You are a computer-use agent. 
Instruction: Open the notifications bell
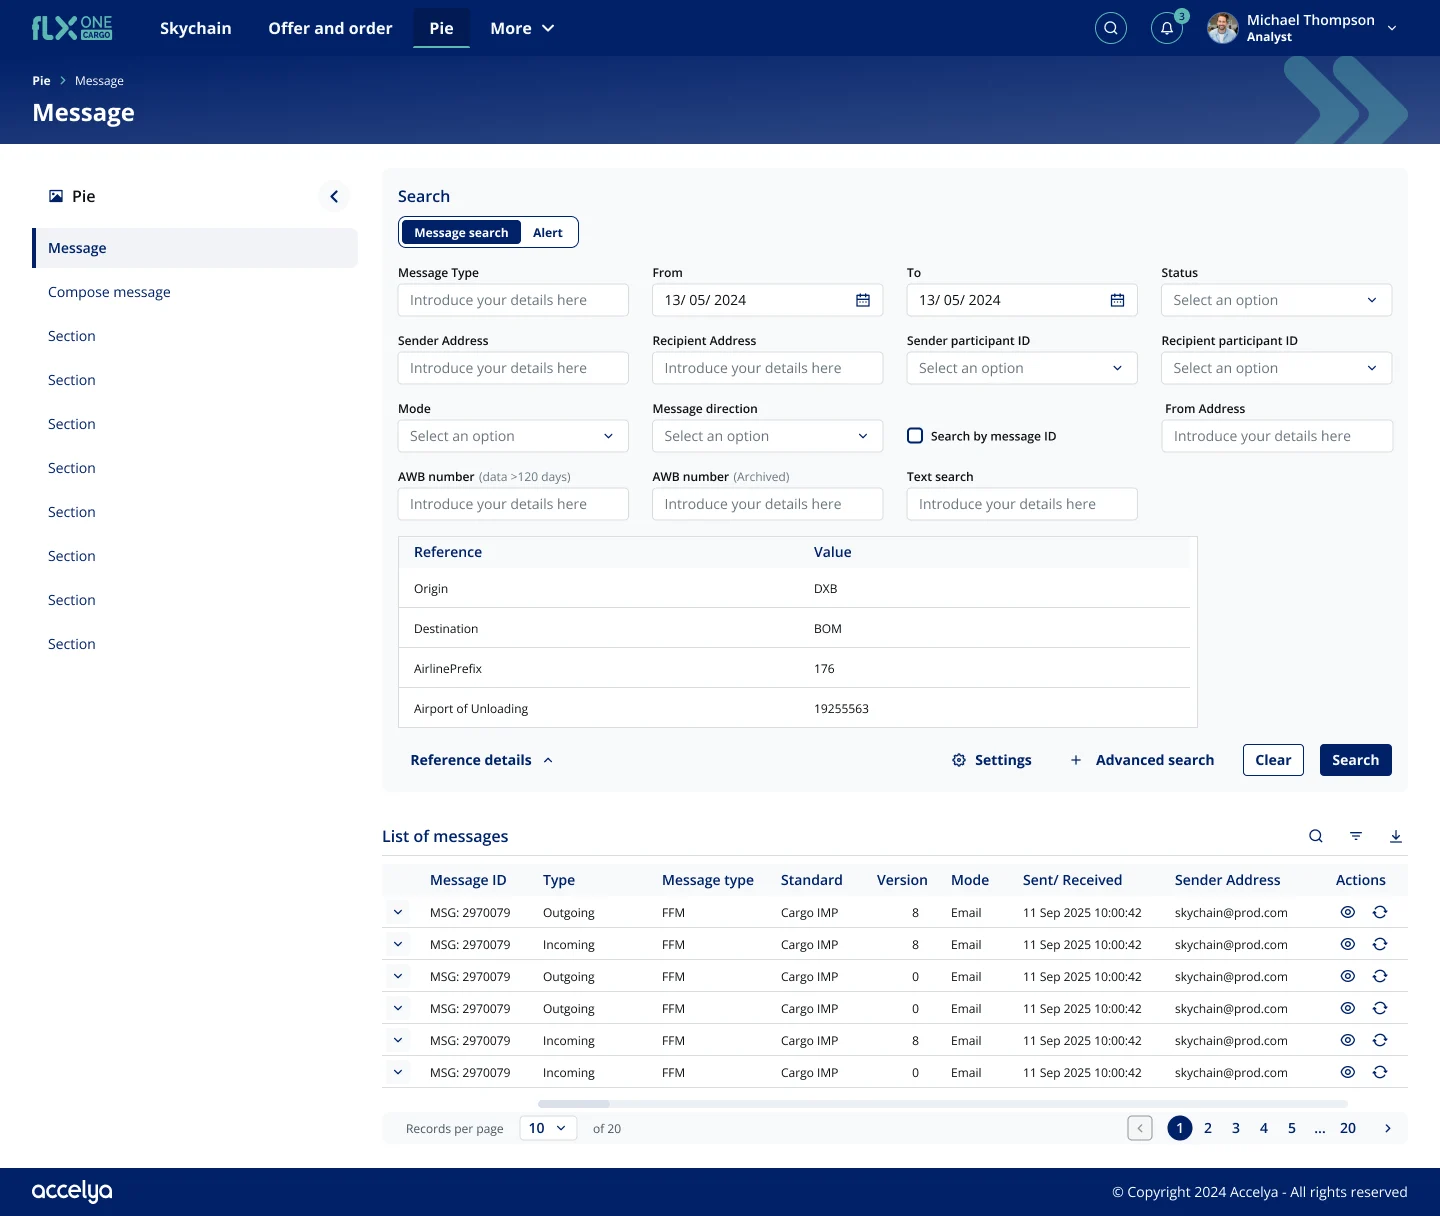point(1167,28)
